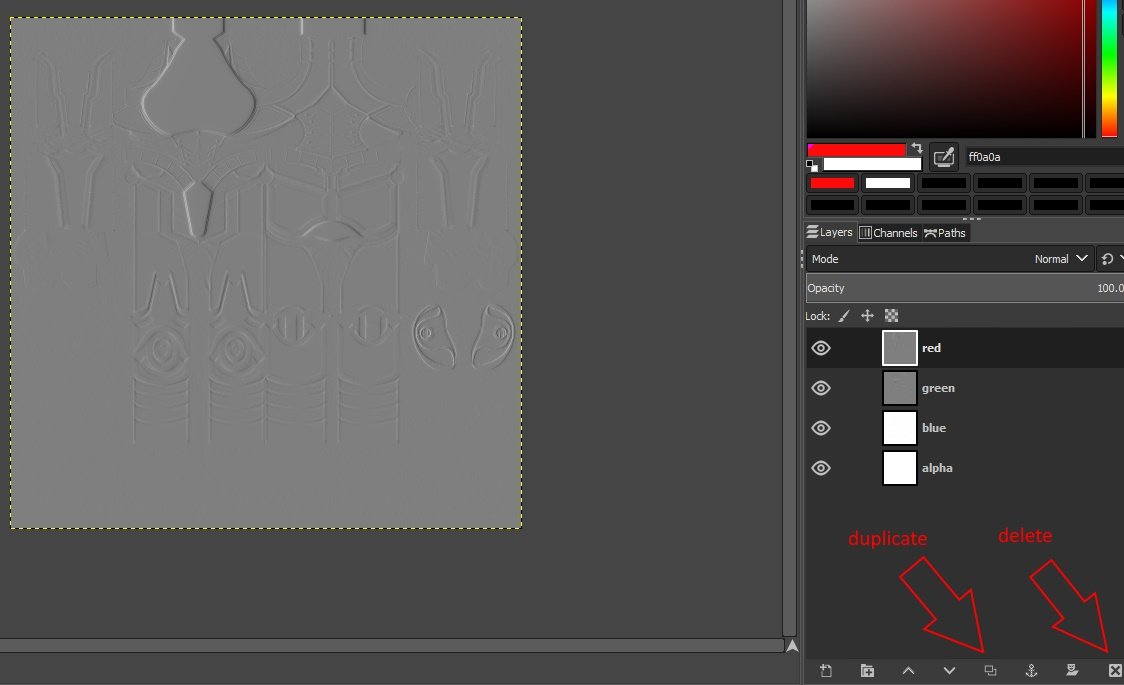Click the ff0a0a hex color field

click(x=1044, y=157)
